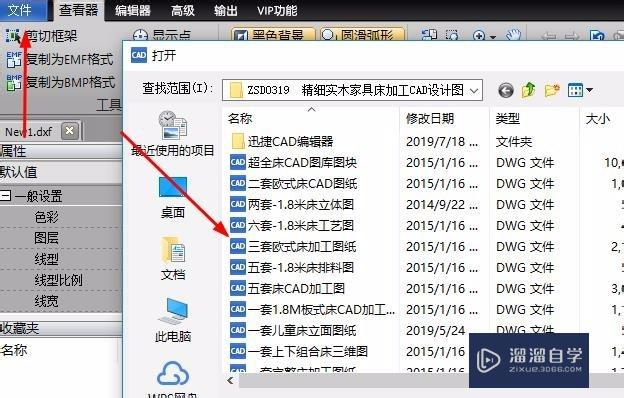Select the New1.dxf tab
This screenshot has width=624, height=398.
(29, 131)
